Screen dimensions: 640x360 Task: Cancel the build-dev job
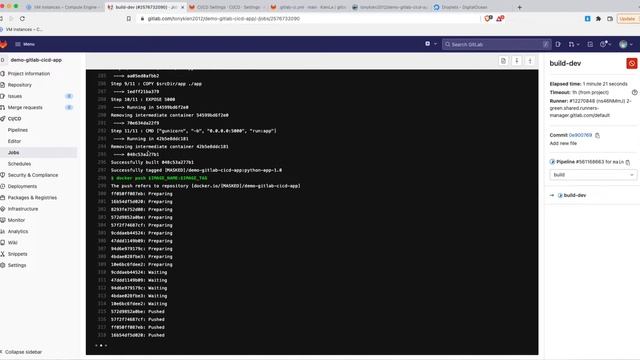click(x=631, y=63)
